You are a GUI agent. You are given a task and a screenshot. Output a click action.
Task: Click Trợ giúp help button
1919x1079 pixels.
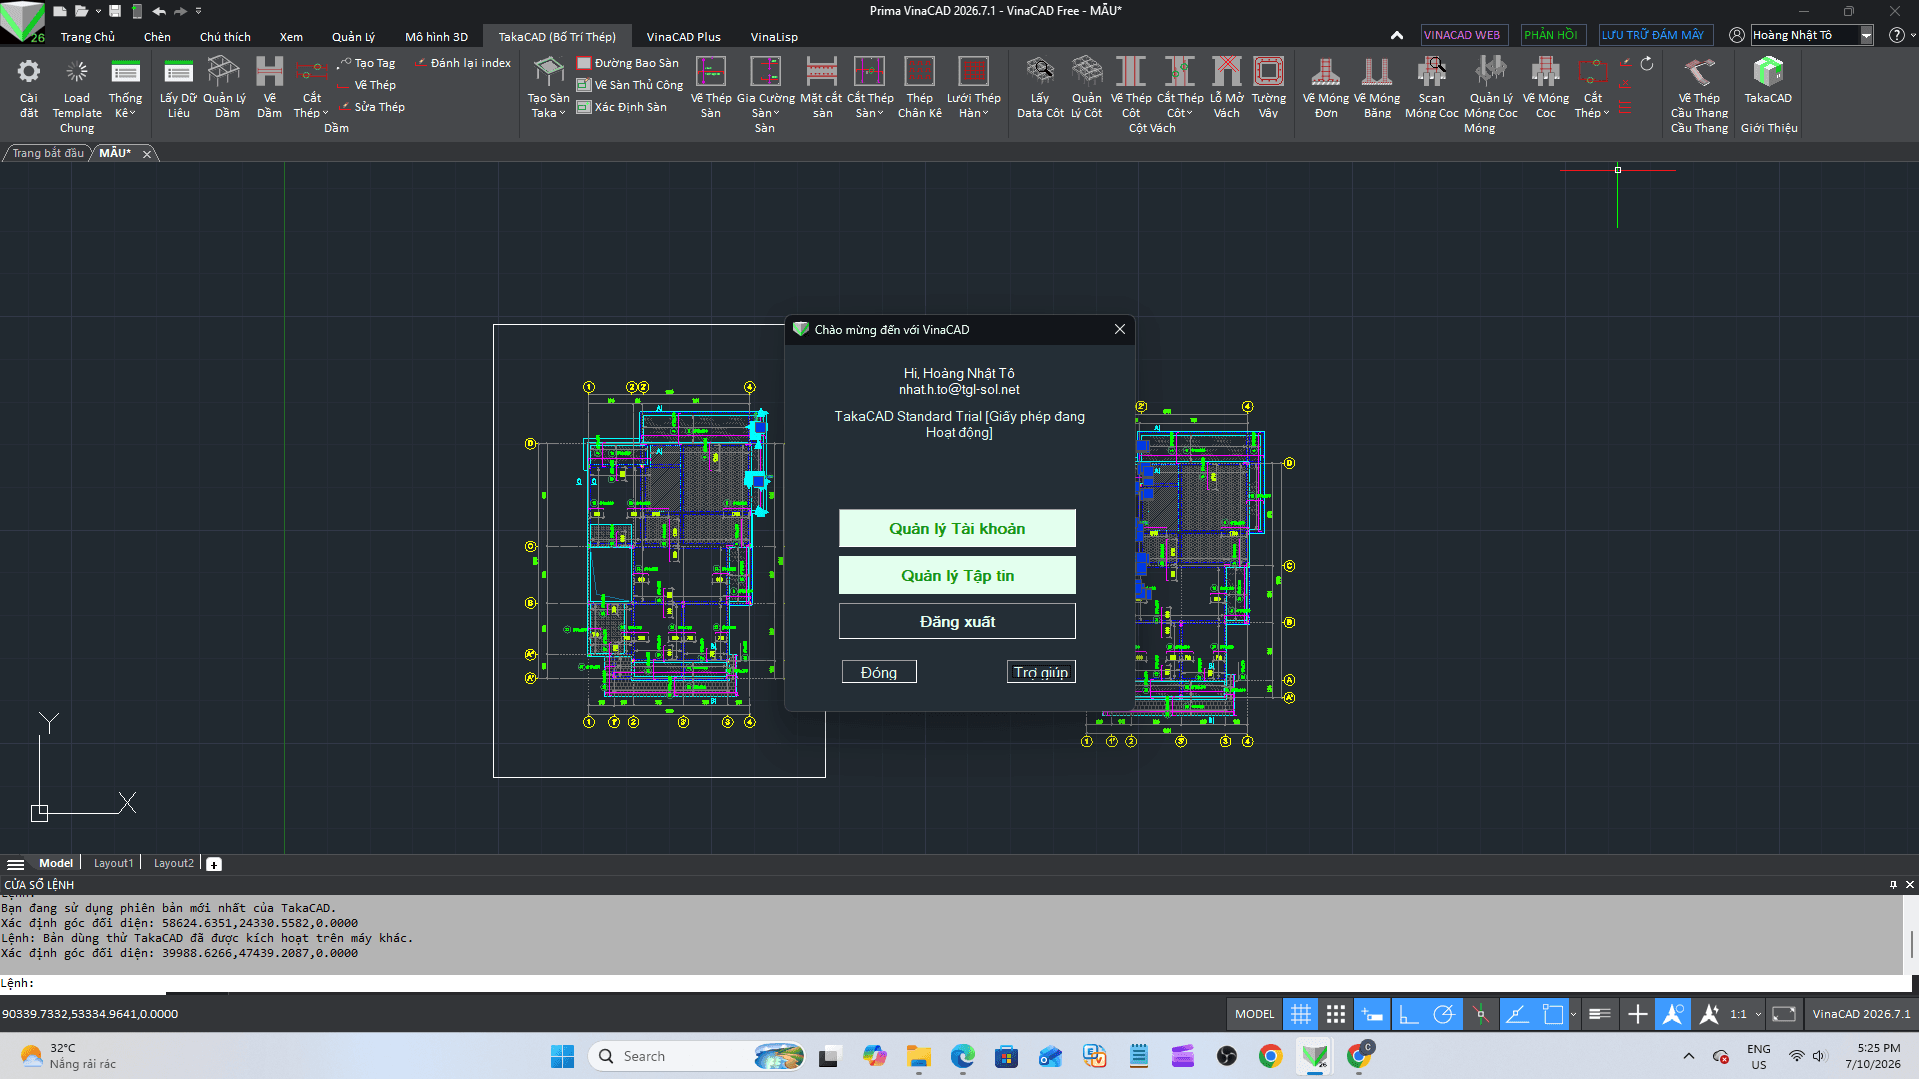[1041, 672]
